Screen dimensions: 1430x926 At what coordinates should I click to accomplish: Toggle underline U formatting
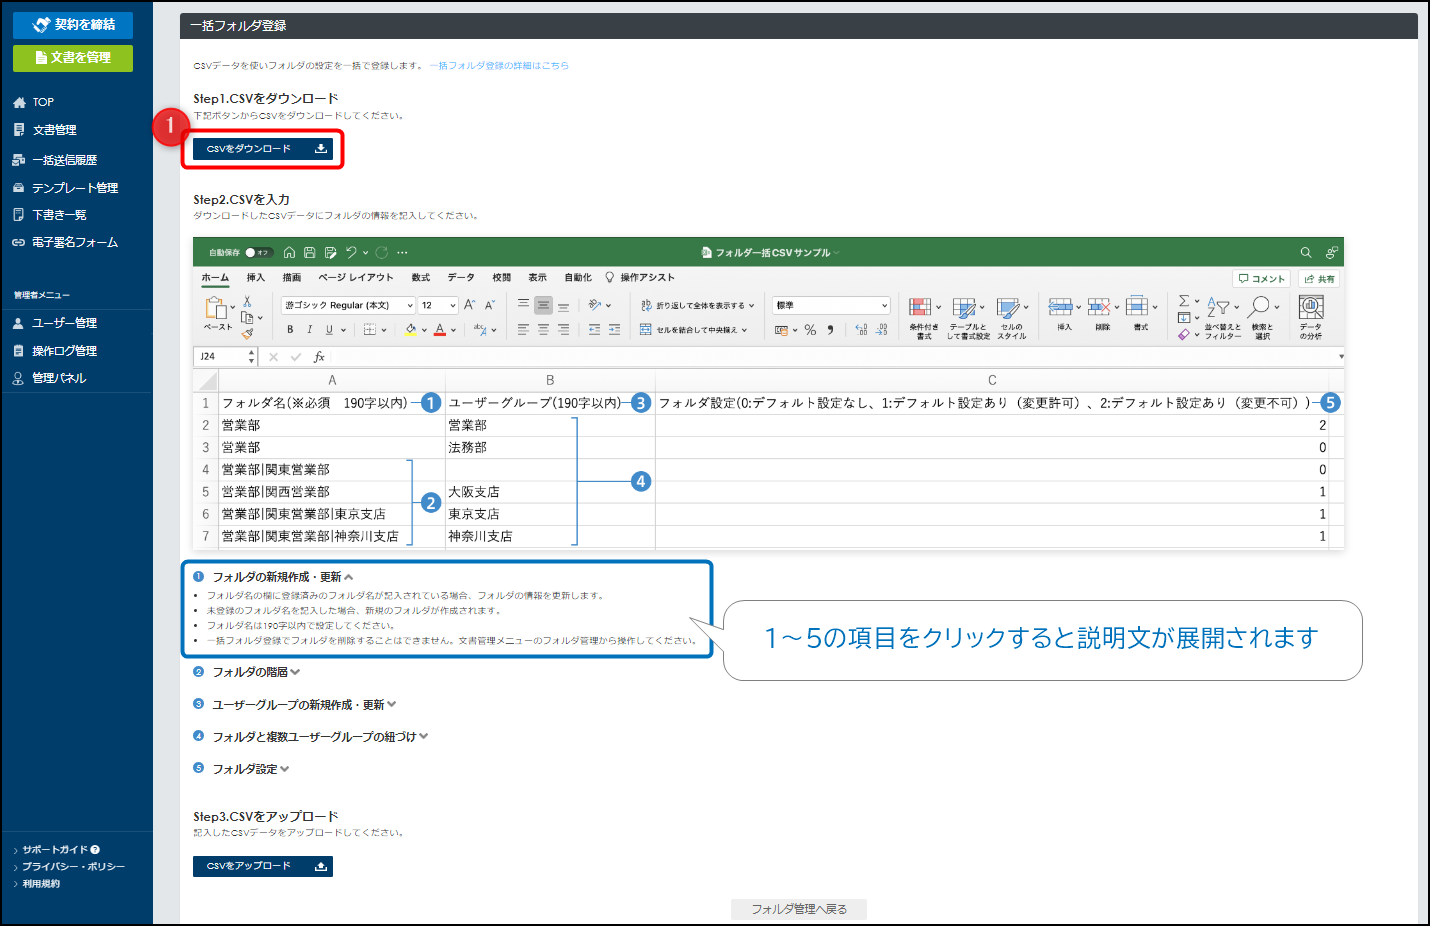[329, 329]
